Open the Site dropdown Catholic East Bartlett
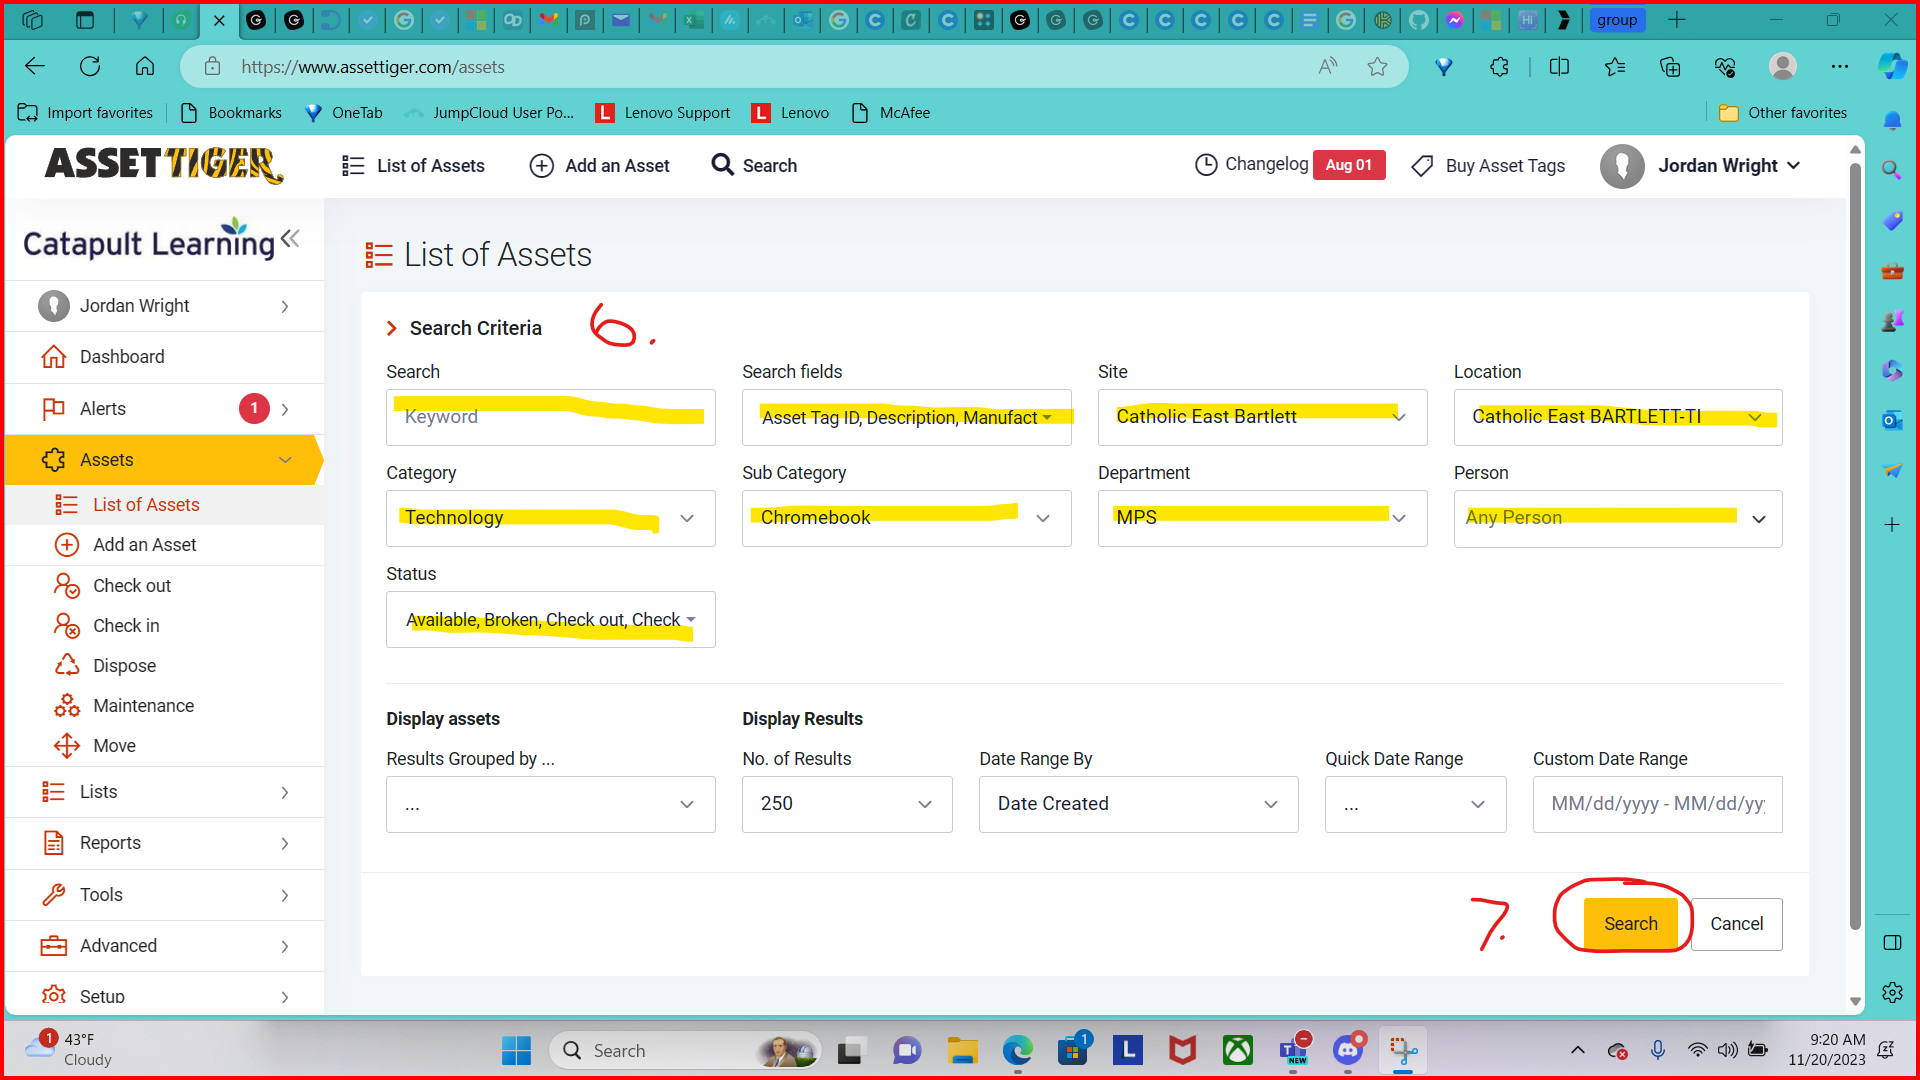The width and height of the screenshot is (1920, 1080). [1262, 418]
